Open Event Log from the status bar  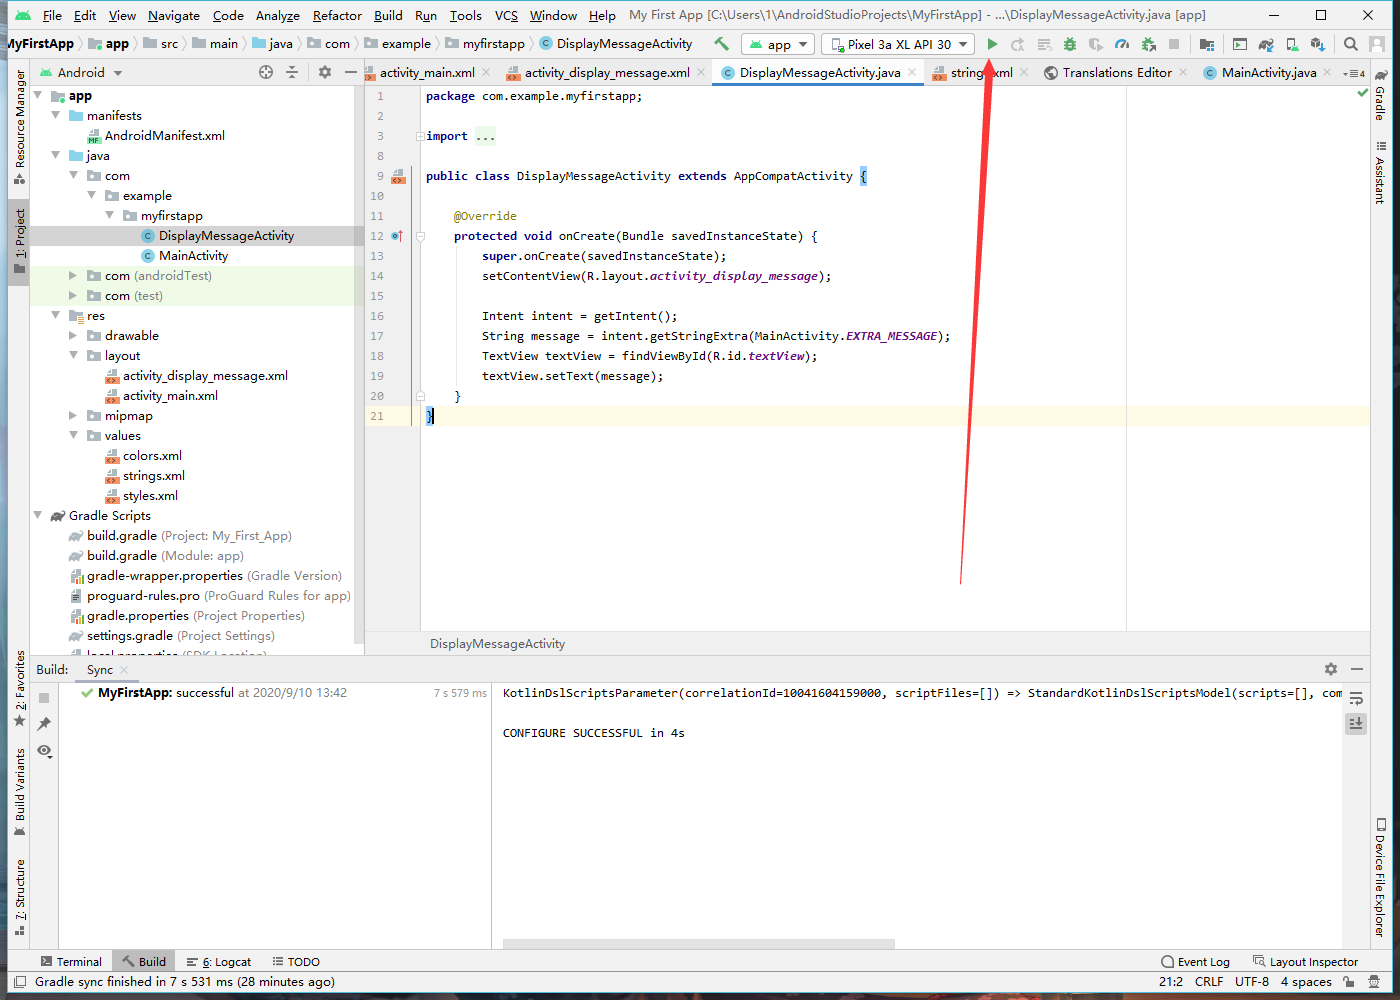click(x=1195, y=961)
